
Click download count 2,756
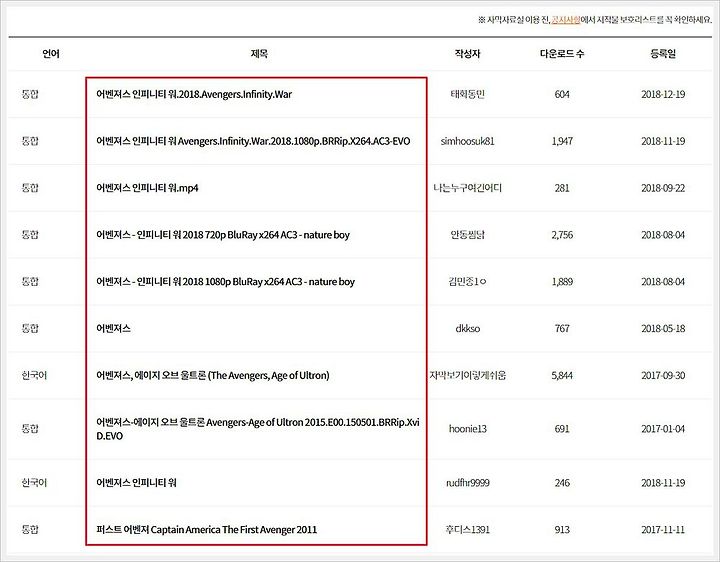pos(562,235)
